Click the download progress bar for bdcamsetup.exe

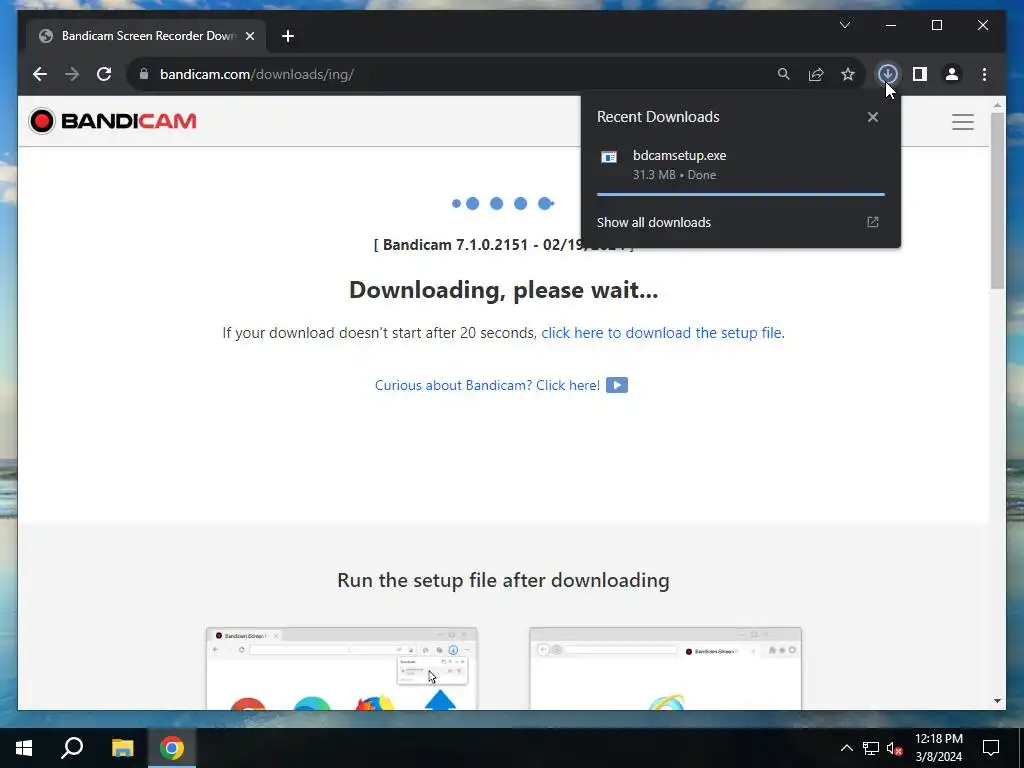coord(741,195)
